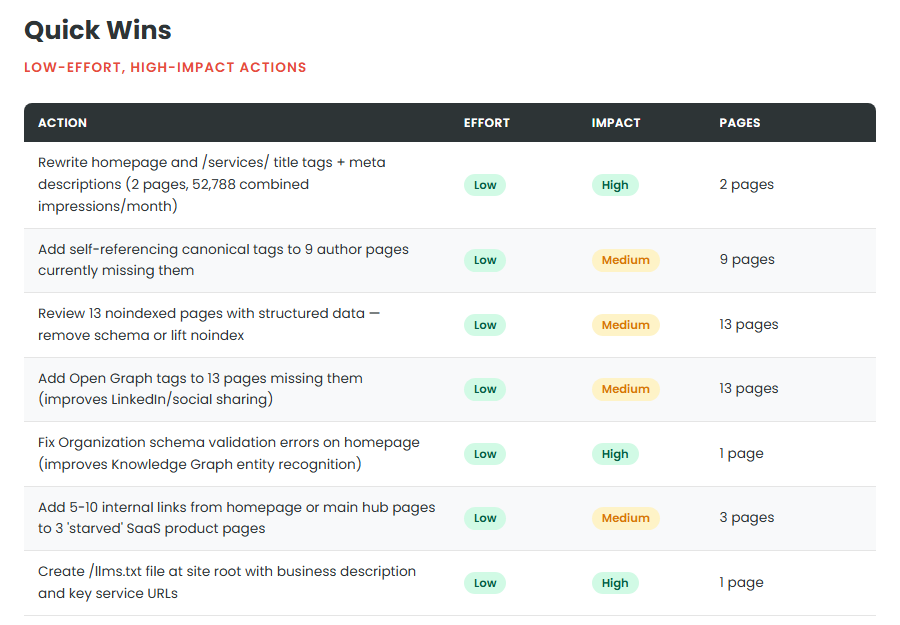
Task: Click the Low effort badge for Open Graph row
Action: coord(484,389)
